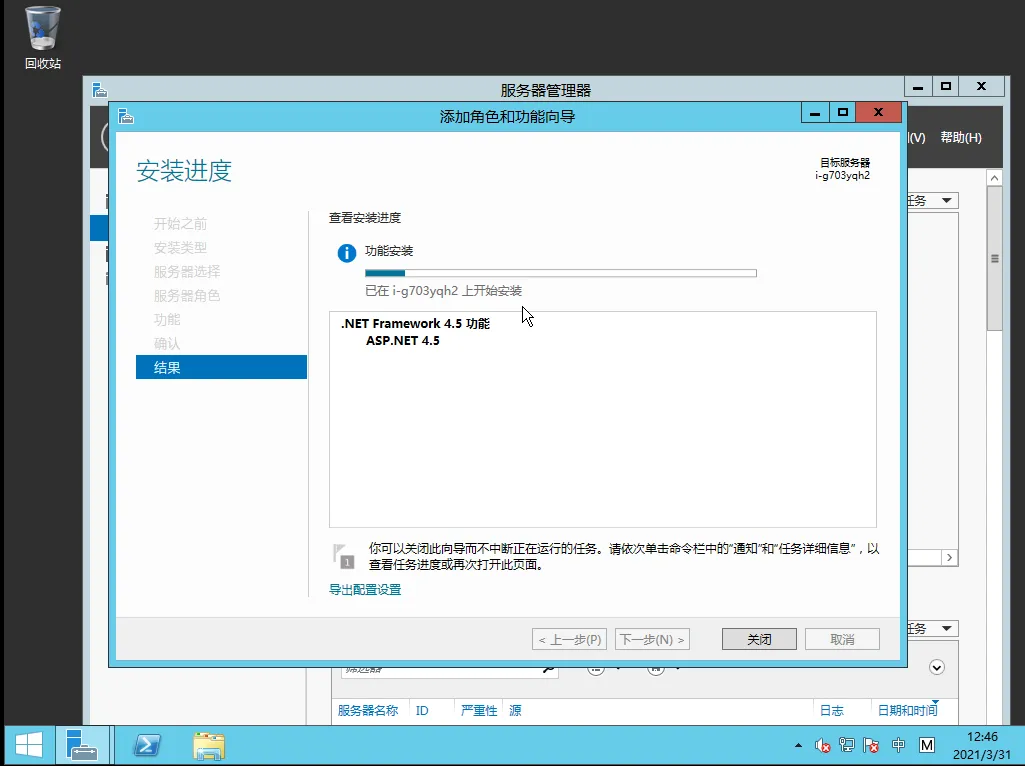The image size is (1025, 766).
Task: Show hidden tray icons arrow
Action: tap(798, 746)
